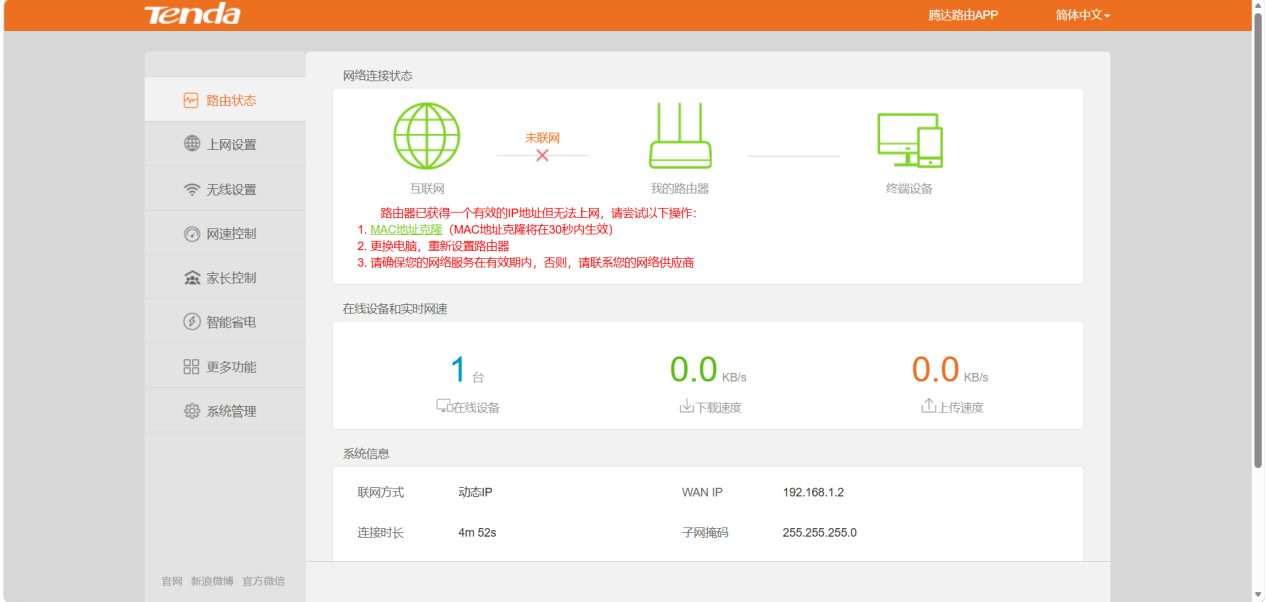Click the green 0.0 download speed value

click(694, 370)
